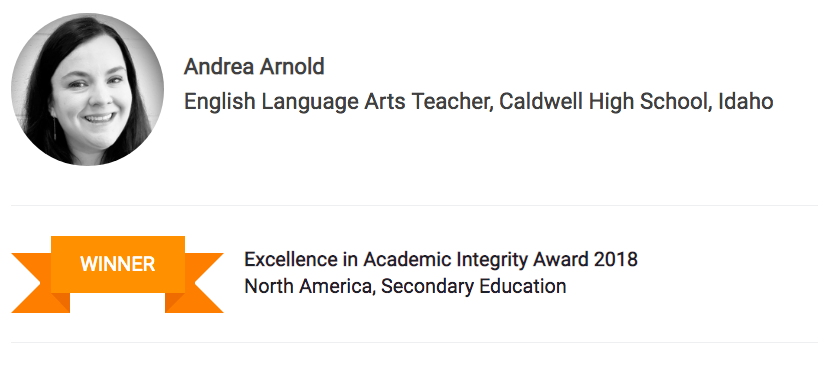818x370 pixels.
Task: Click the surname Arnold
Action: [x=289, y=67]
